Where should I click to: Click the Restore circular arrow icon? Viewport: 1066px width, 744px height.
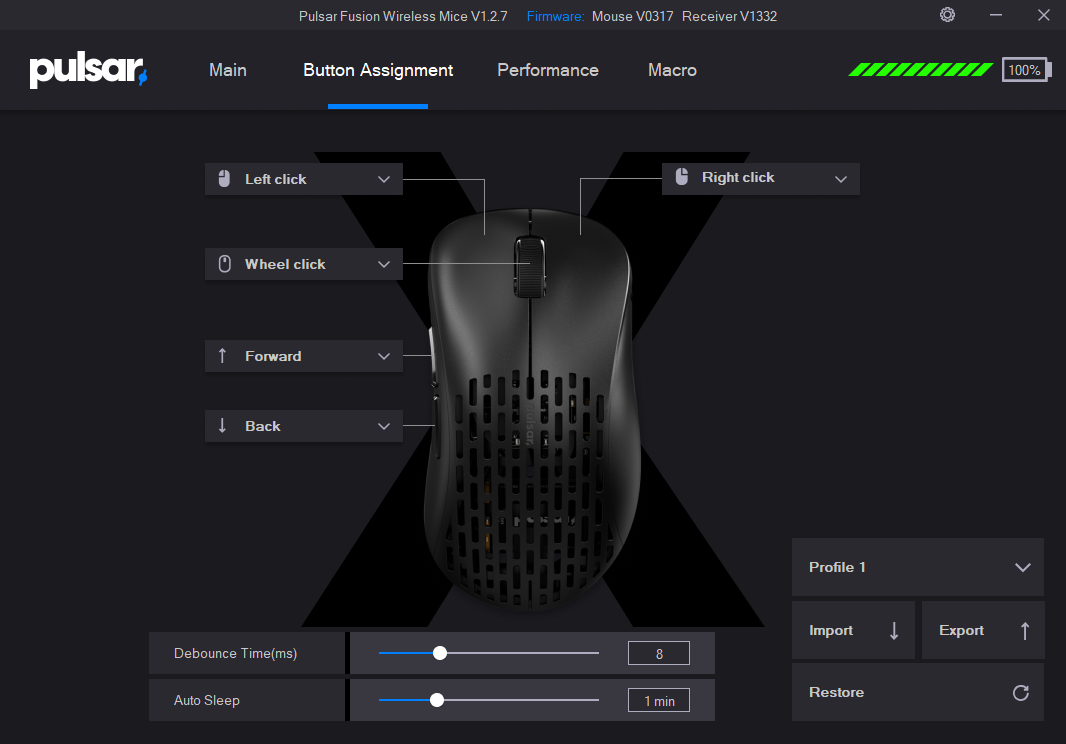coord(1020,692)
